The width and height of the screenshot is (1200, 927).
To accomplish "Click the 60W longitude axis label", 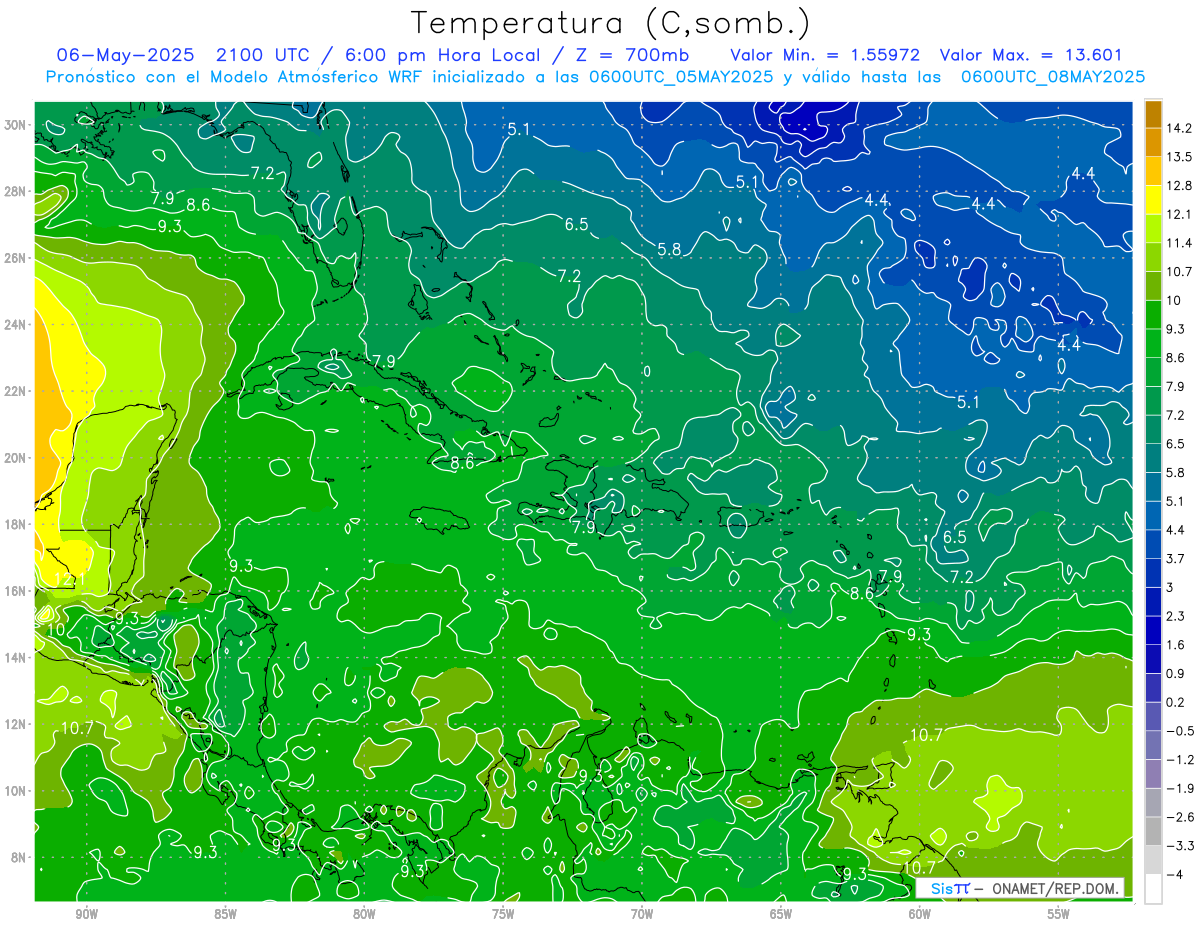I will coord(919,914).
